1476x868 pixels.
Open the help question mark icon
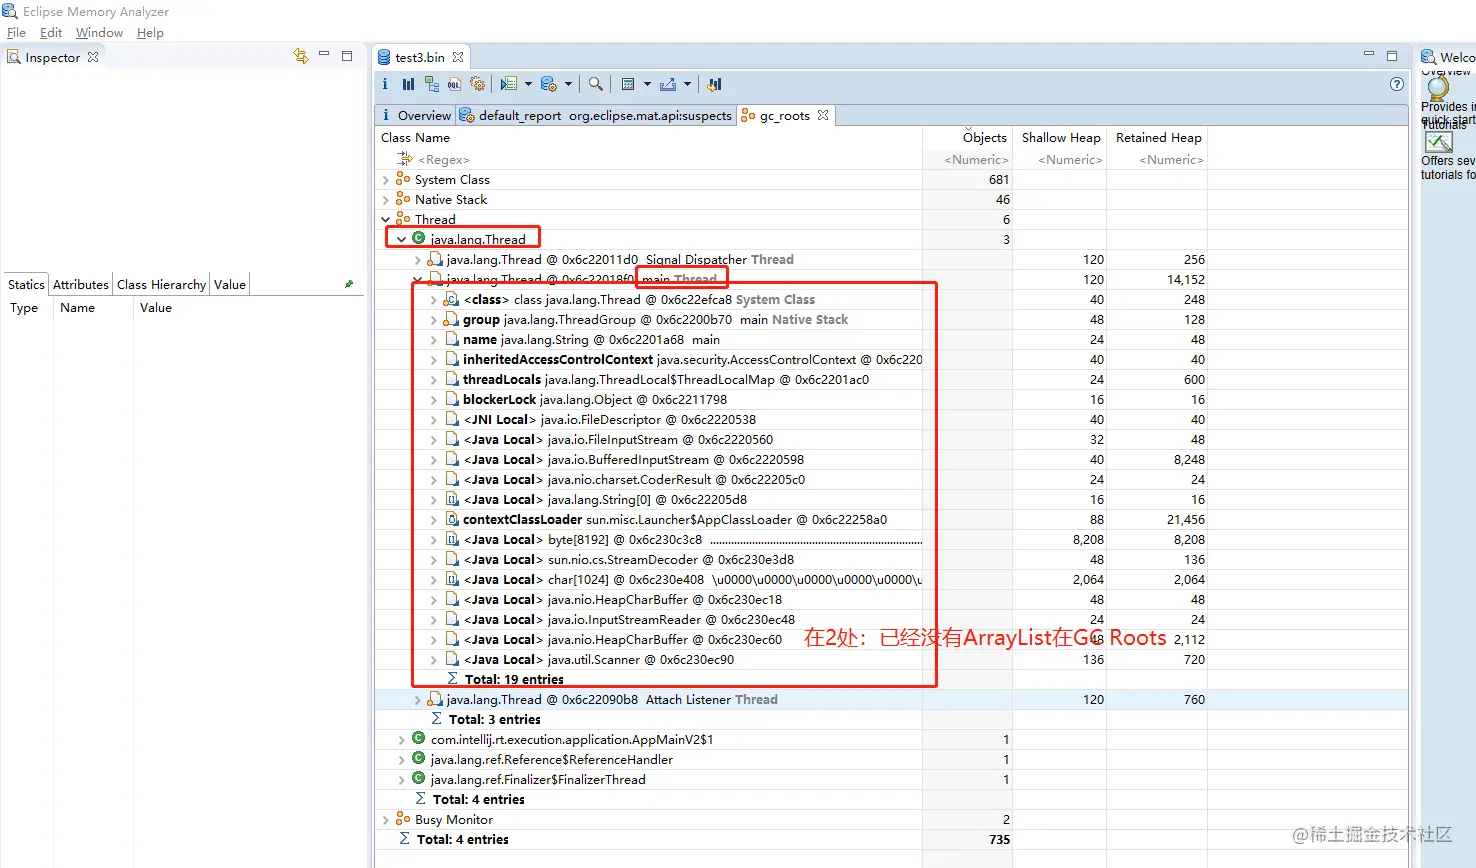(x=1397, y=84)
